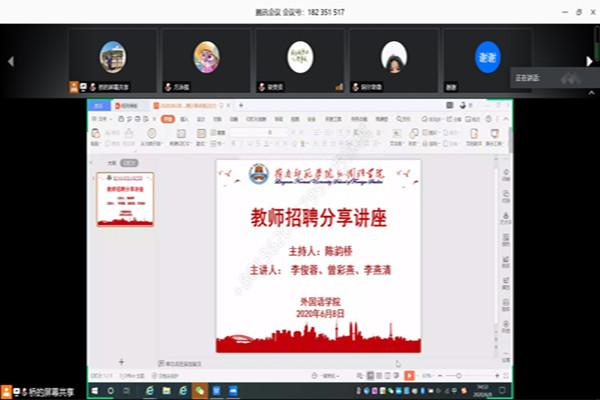Add a new slide with the plus button

[x=121, y=361]
